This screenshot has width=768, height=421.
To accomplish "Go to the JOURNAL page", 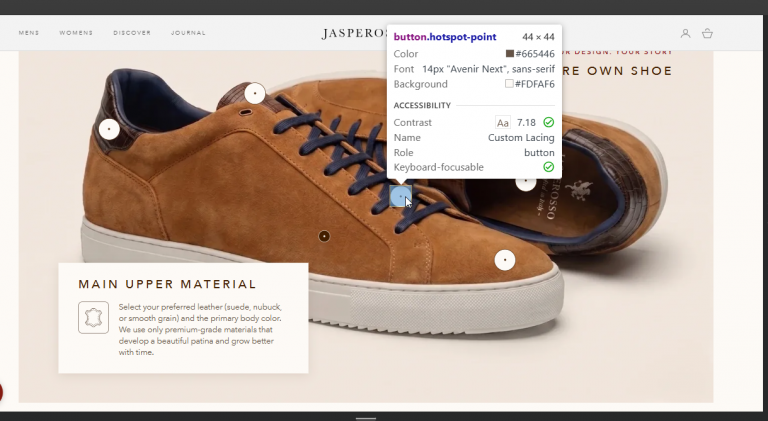I will pos(188,33).
